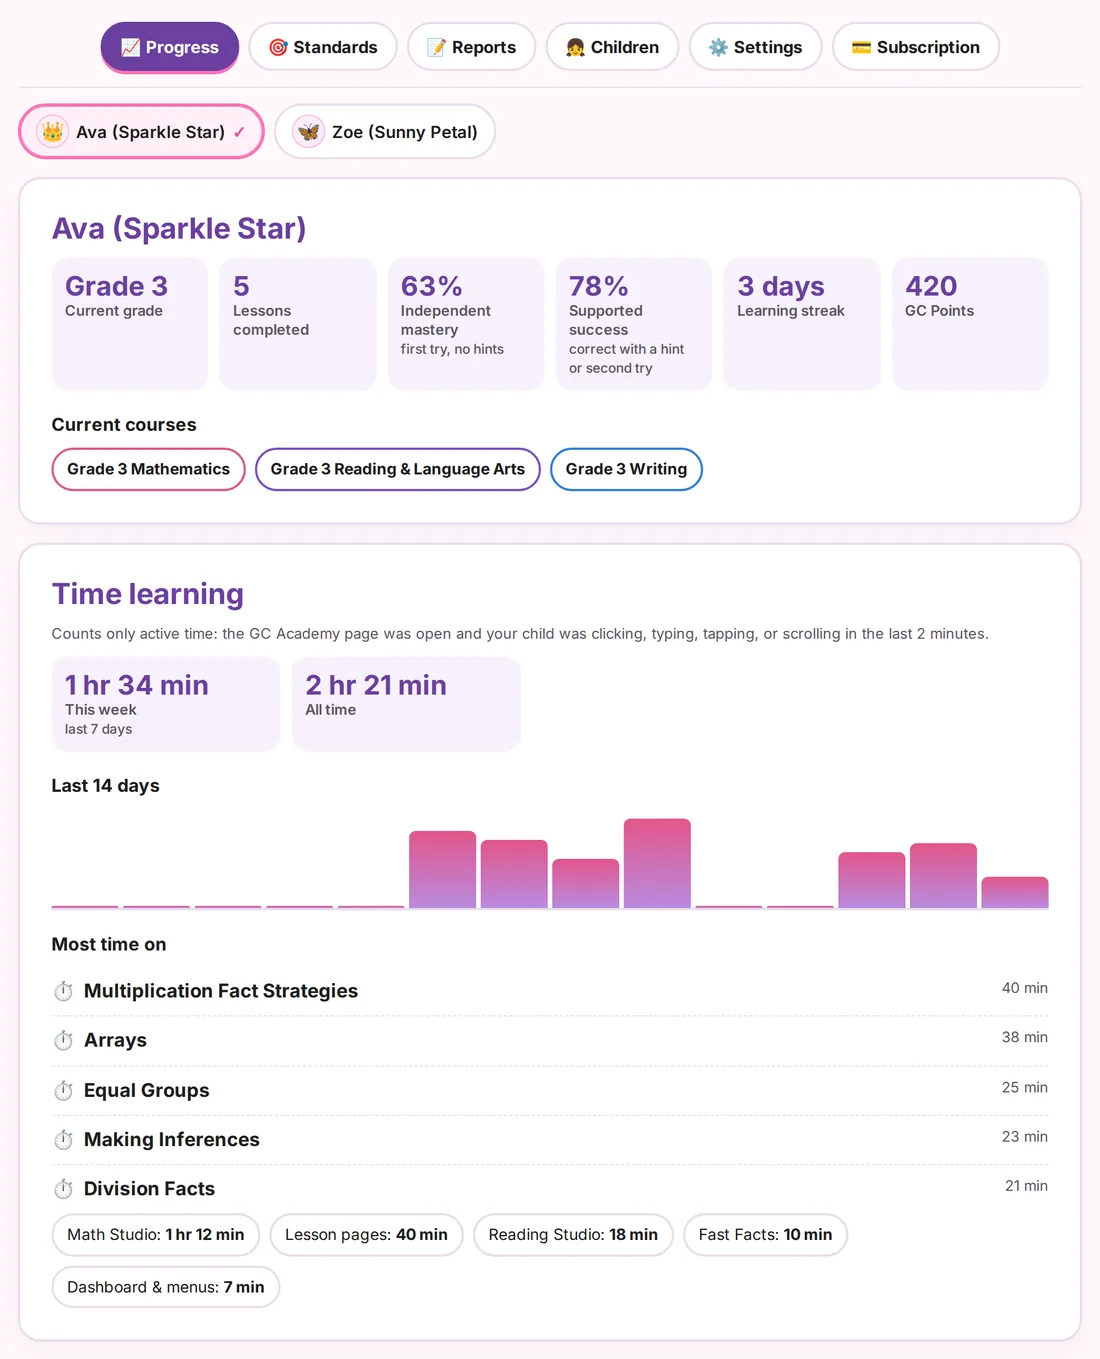Click Zoe's butterfly avatar icon
1100x1359 pixels.
tap(308, 131)
